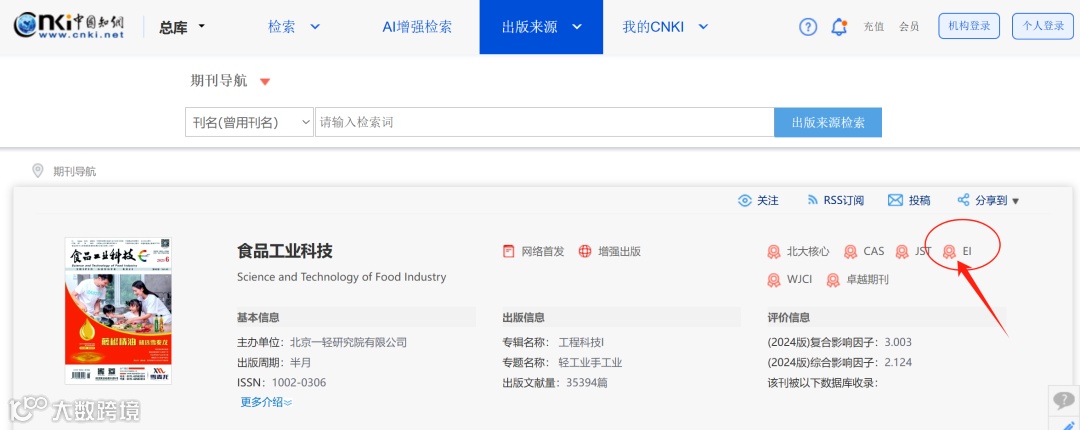The image size is (1080, 430).
Task: Expand 更多介绍 details
Action: 266,402
